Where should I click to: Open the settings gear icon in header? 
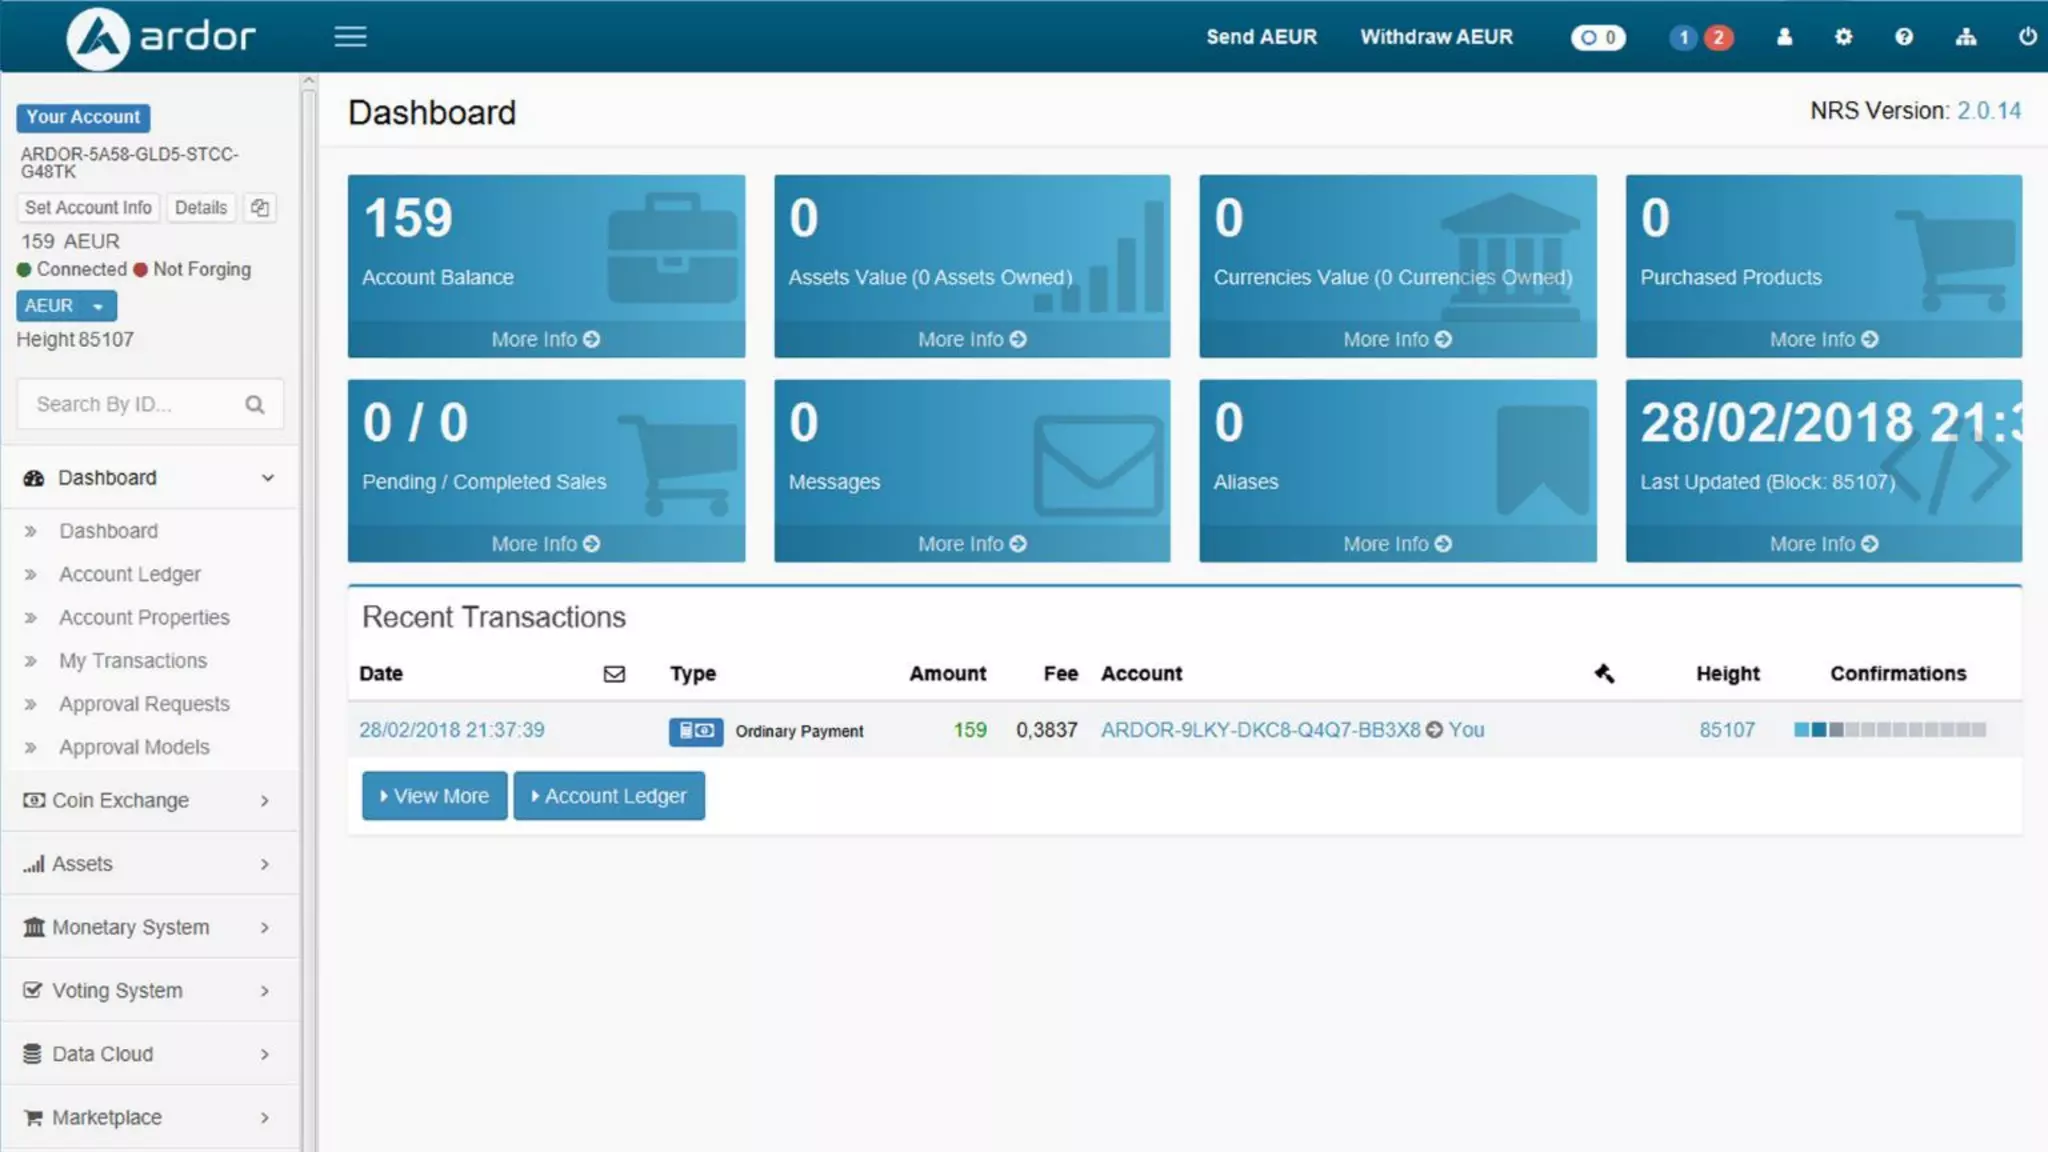point(1843,37)
